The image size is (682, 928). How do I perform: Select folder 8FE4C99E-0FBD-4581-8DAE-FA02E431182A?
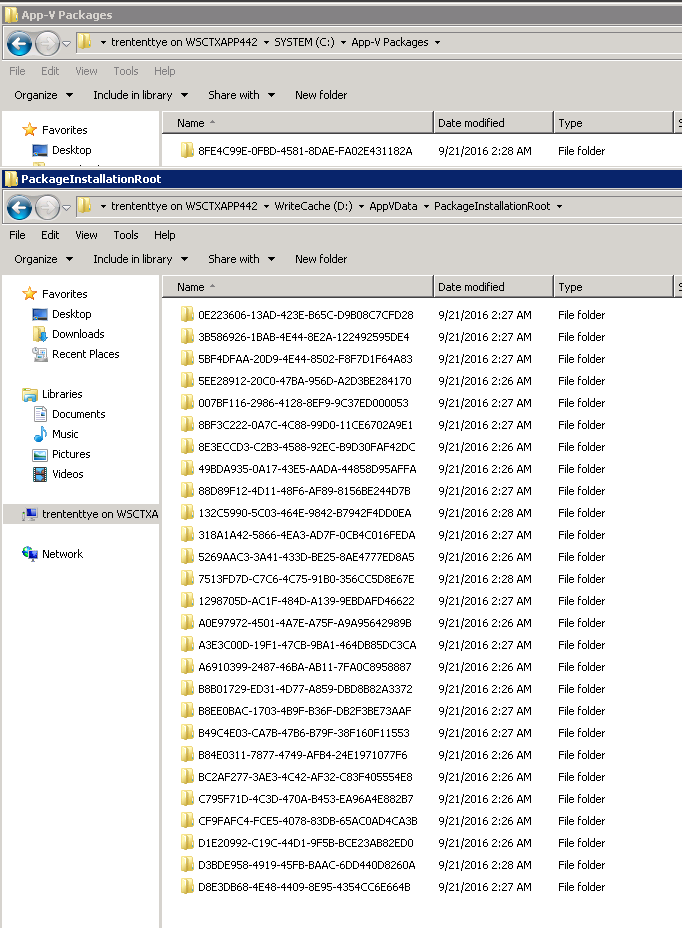[304, 151]
